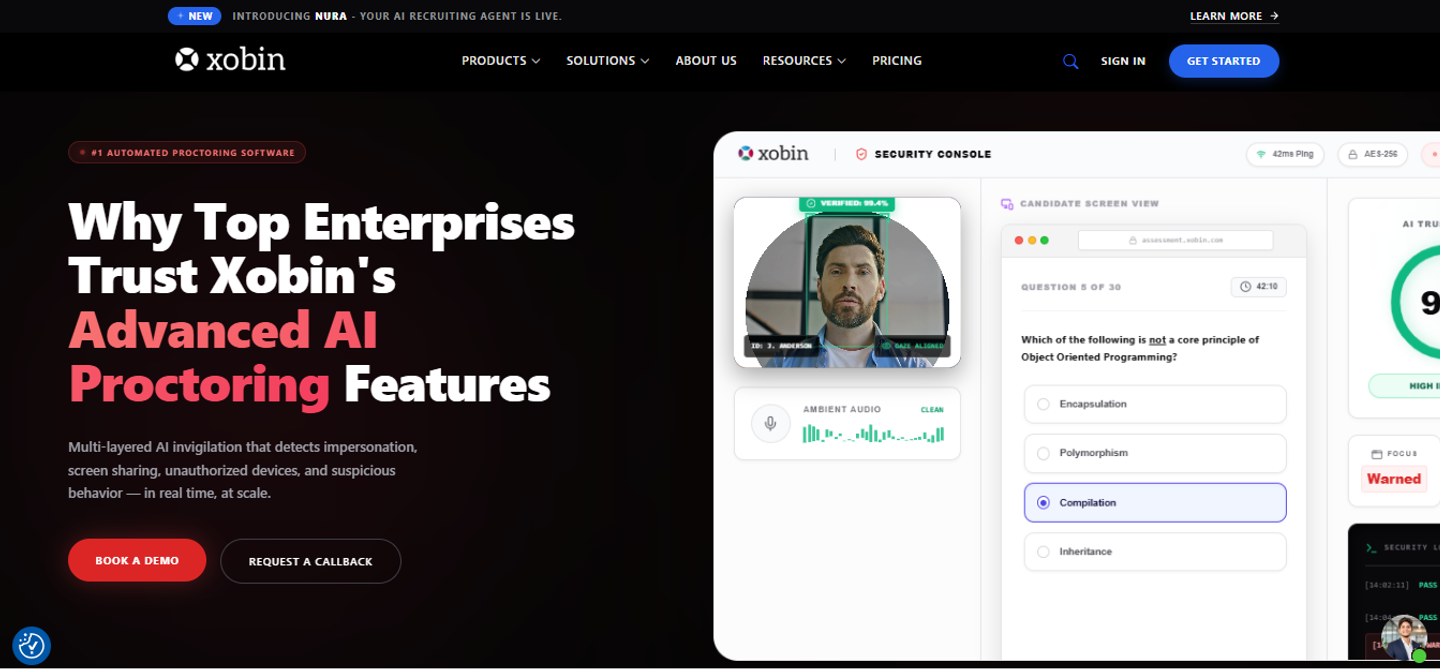The image size is (1440, 670).
Task: Click the Gaze Aligned tag on the webcam
Action: tap(912, 345)
